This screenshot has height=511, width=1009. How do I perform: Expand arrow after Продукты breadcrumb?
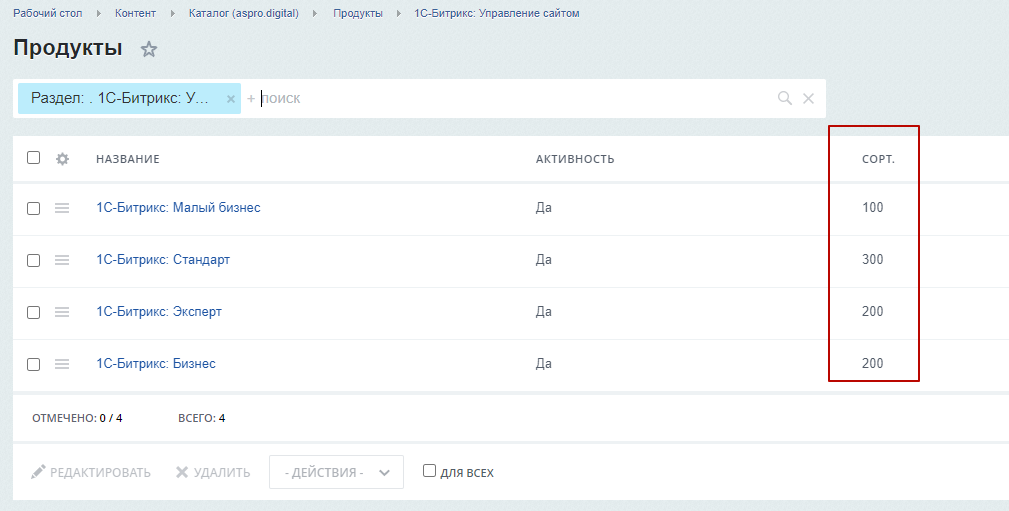(x=399, y=14)
